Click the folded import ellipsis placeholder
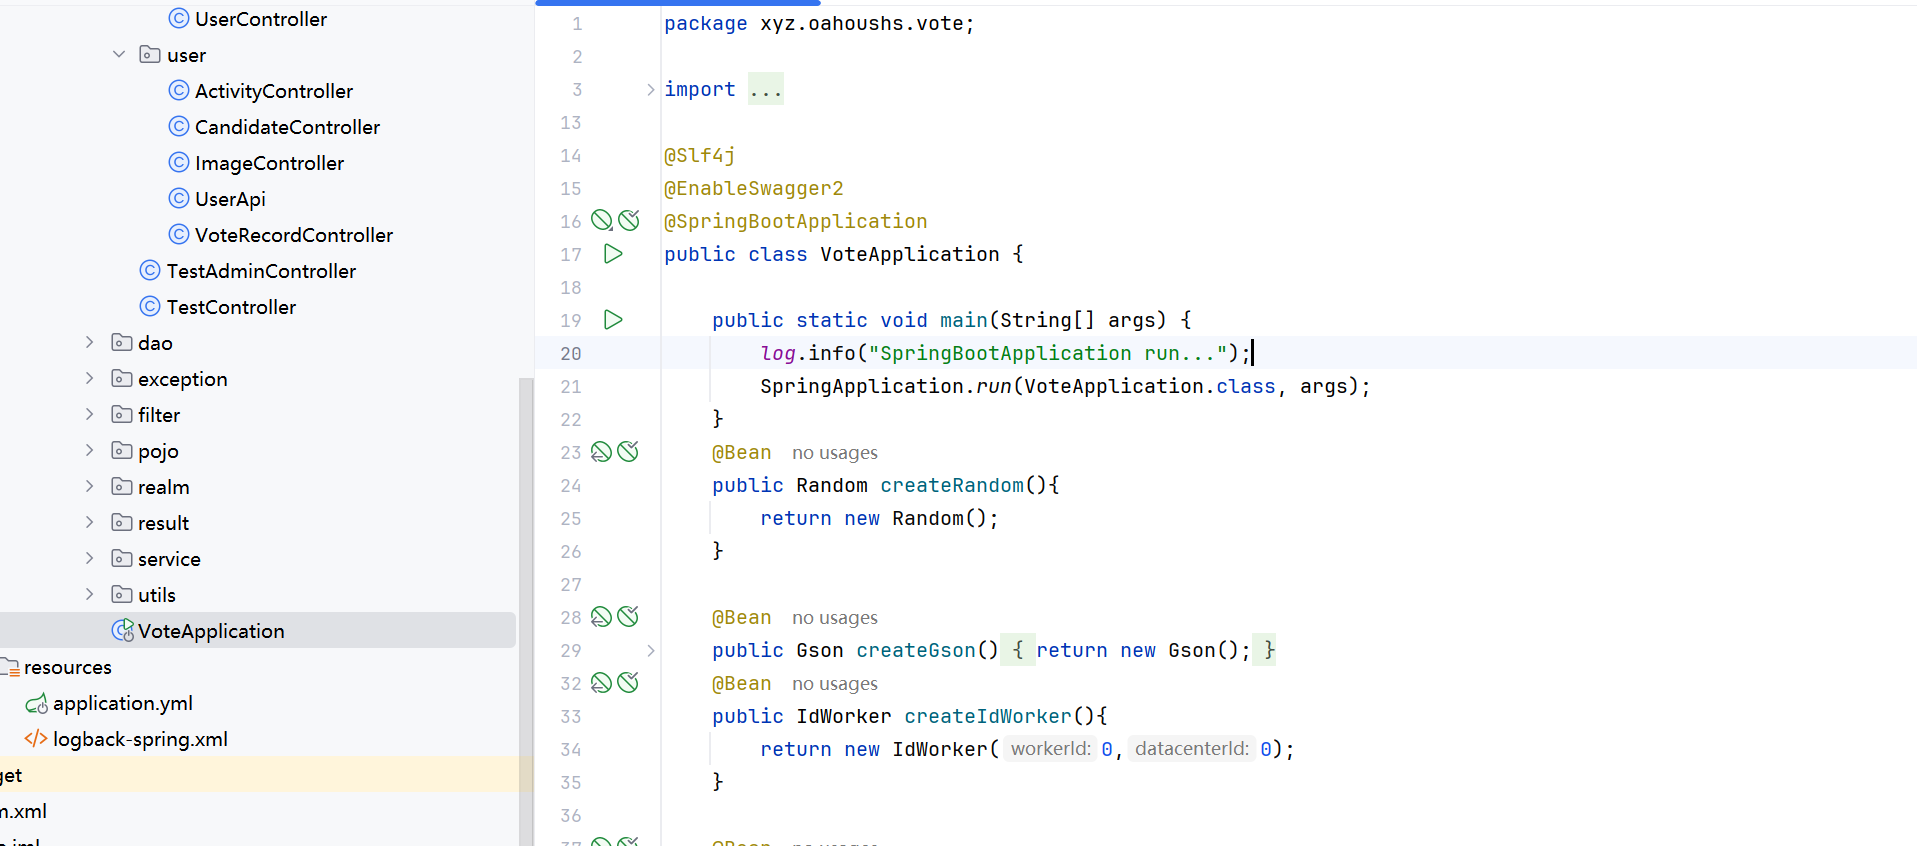The image size is (1917, 846). coord(766,89)
